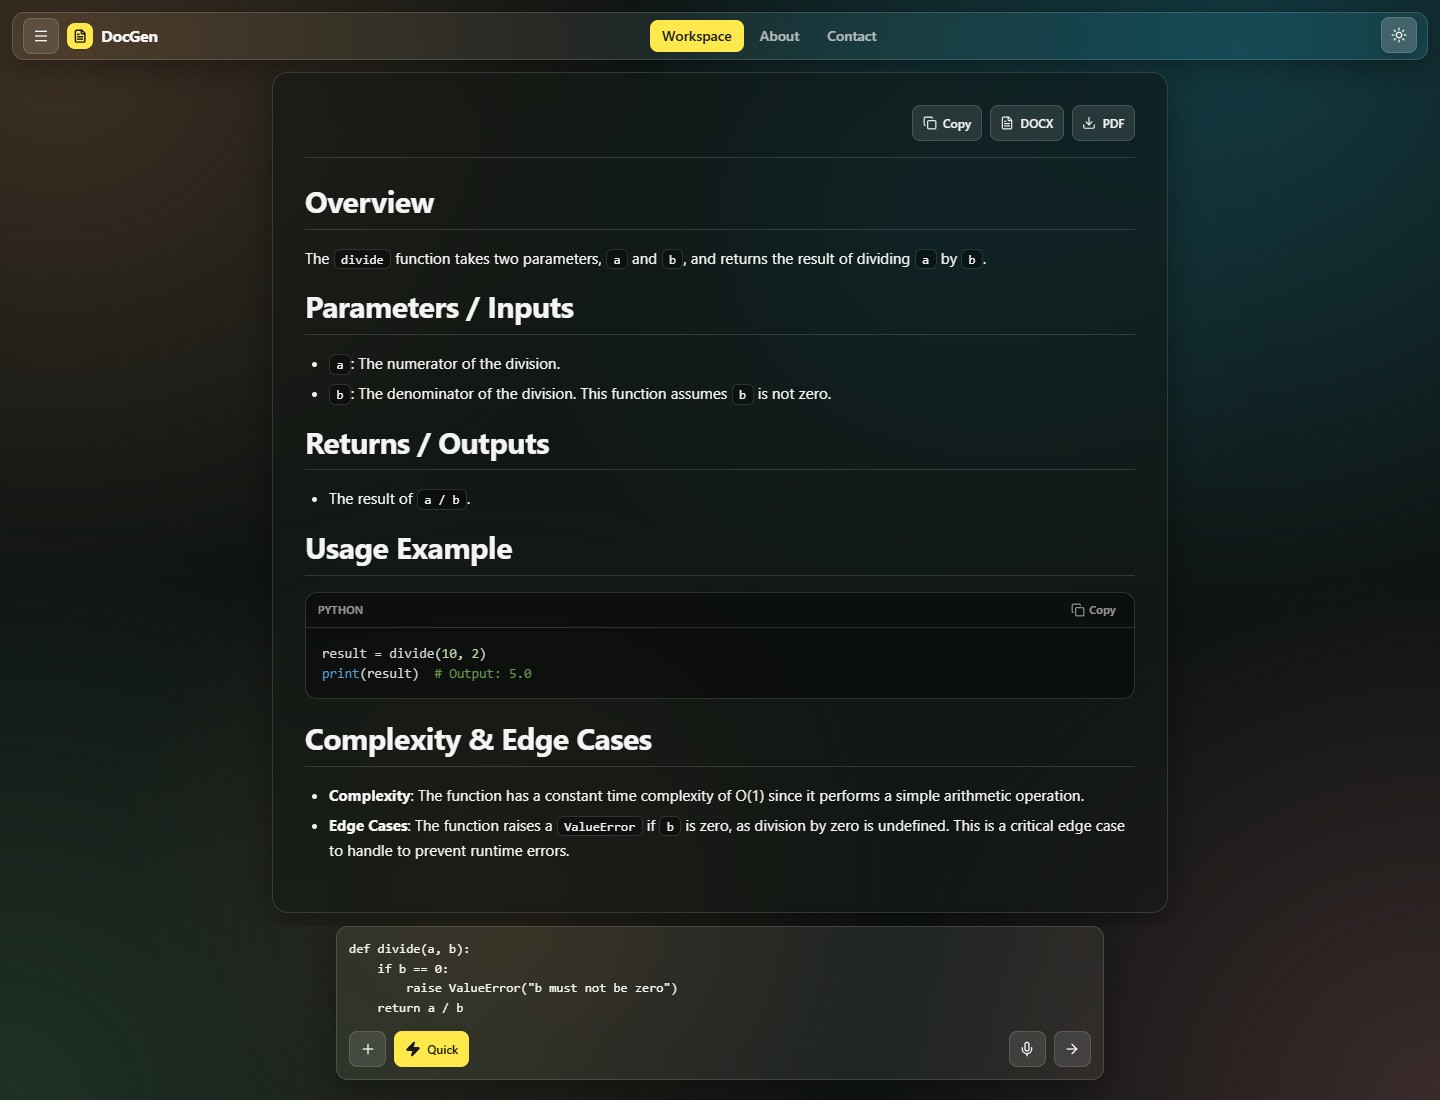Toggle the light/dark theme sun icon
Viewport: 1440px width, 1100px height.
tap(1399, 35)
